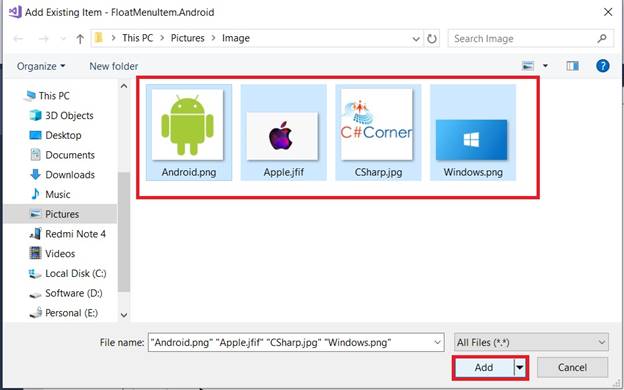
Task: Select 'Pictures' in the address breadcrumb
Action: point(187,38)
